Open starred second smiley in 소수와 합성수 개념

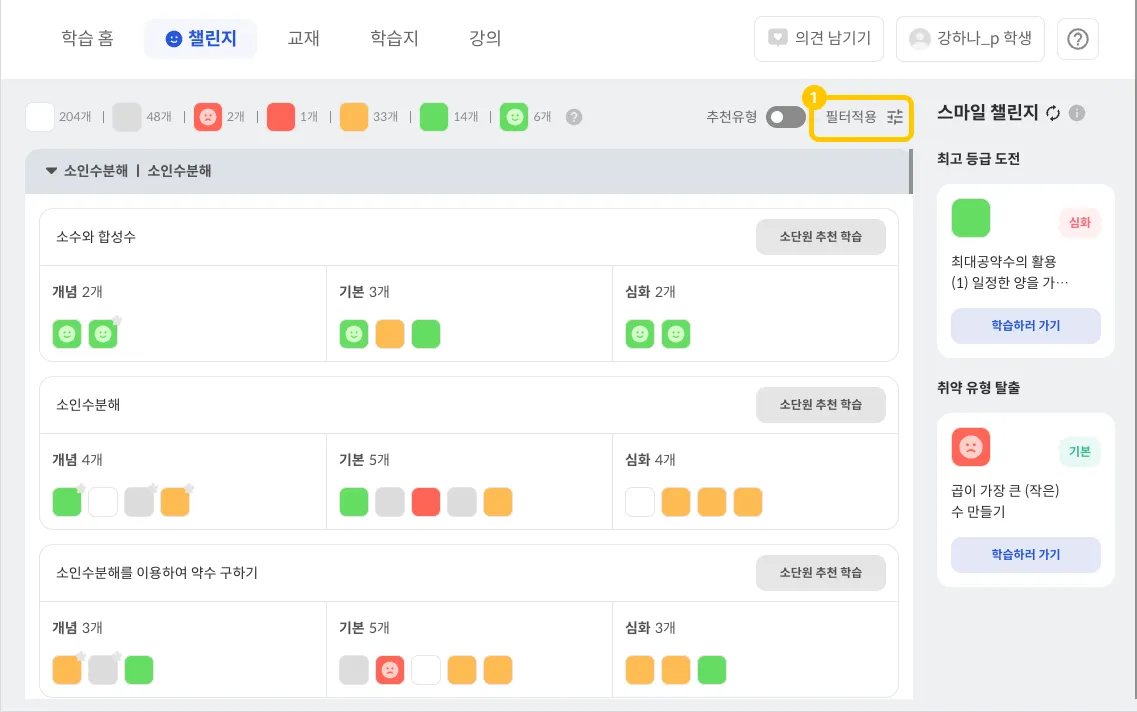(x=103, y=334)
